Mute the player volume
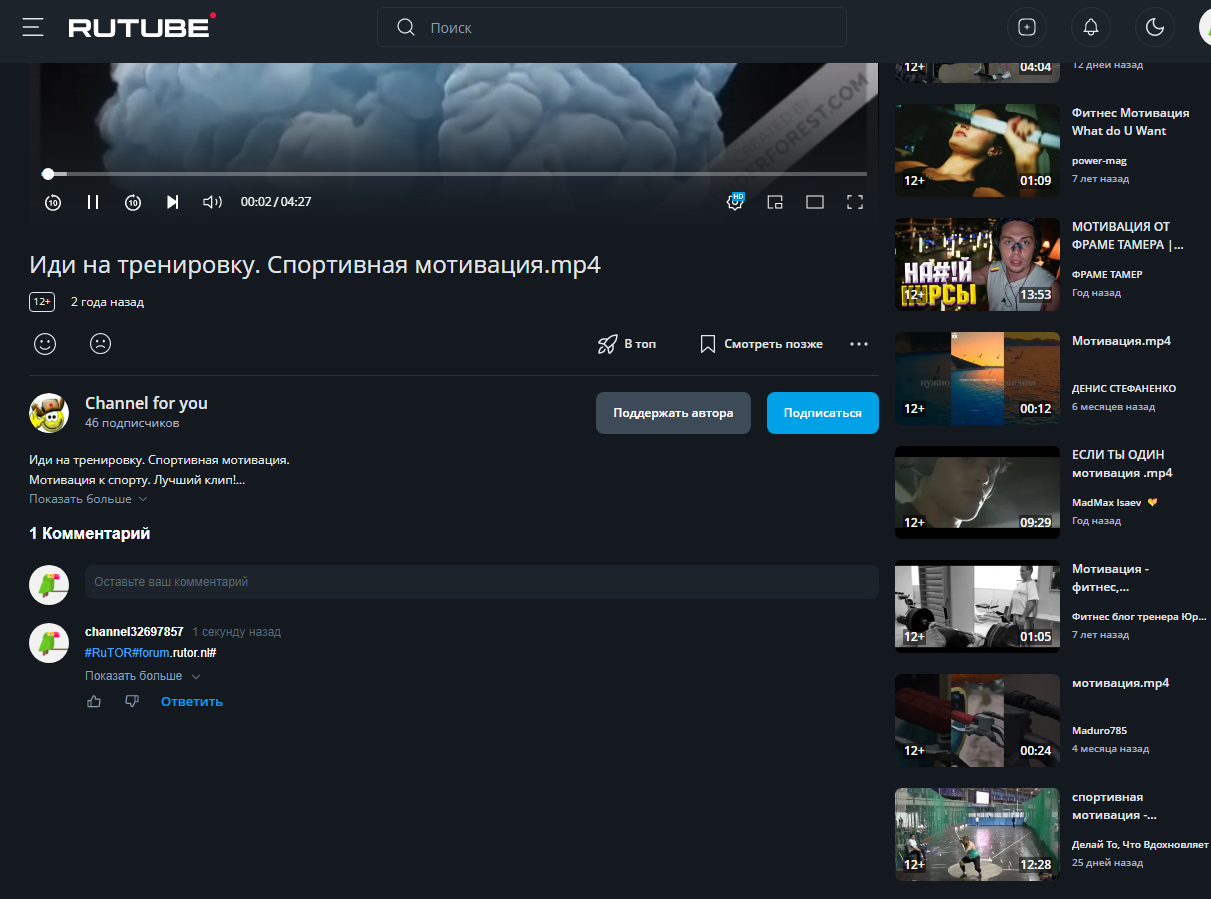The width and height of the screenshot is (1211, 899). click(212, 202)
